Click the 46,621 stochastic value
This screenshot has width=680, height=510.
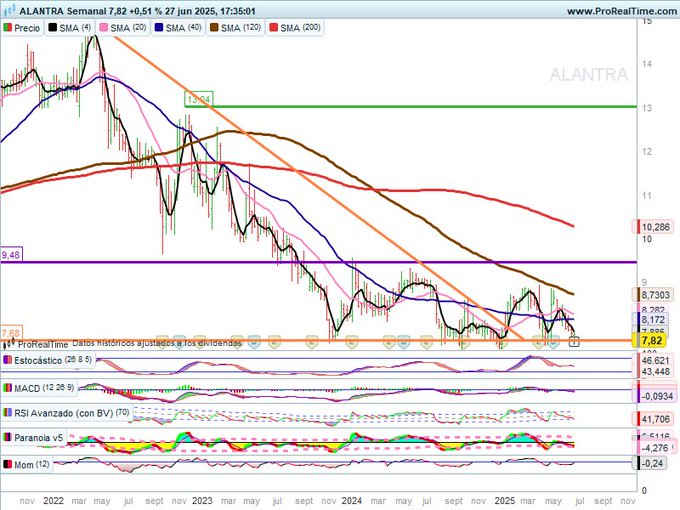coord(655,360)
